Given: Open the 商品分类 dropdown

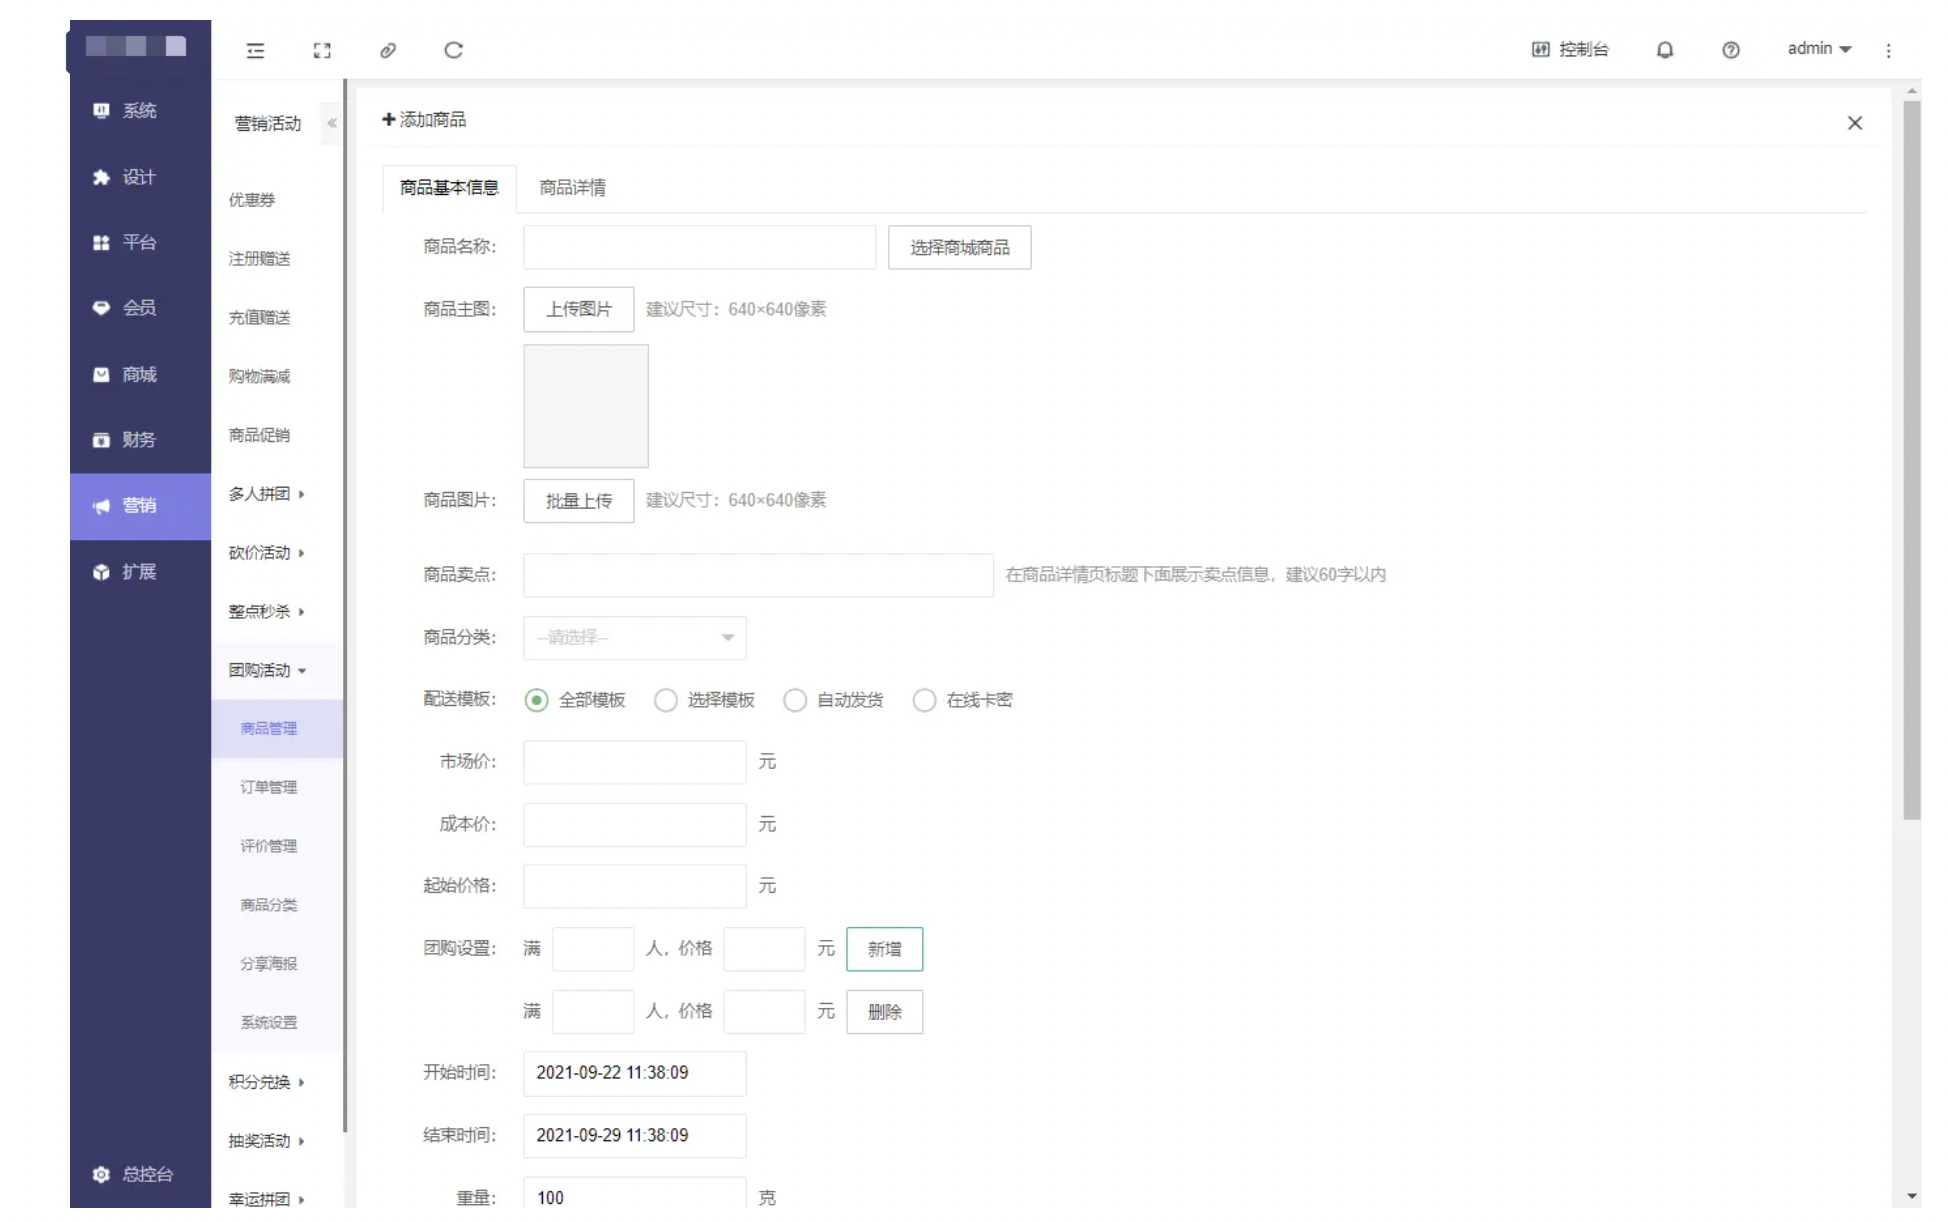Looking at the screenshot, I should pyautogui.click(x=635, y=638).
